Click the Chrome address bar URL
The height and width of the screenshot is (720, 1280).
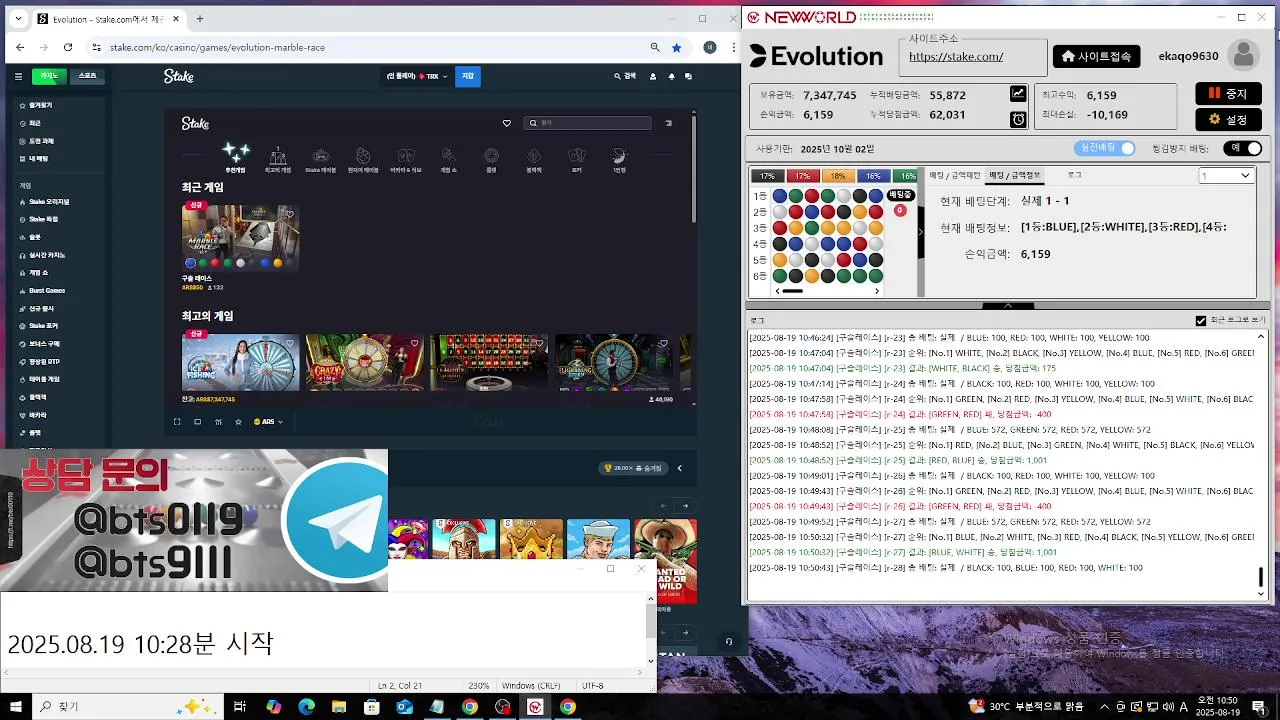tap(217, 47)
